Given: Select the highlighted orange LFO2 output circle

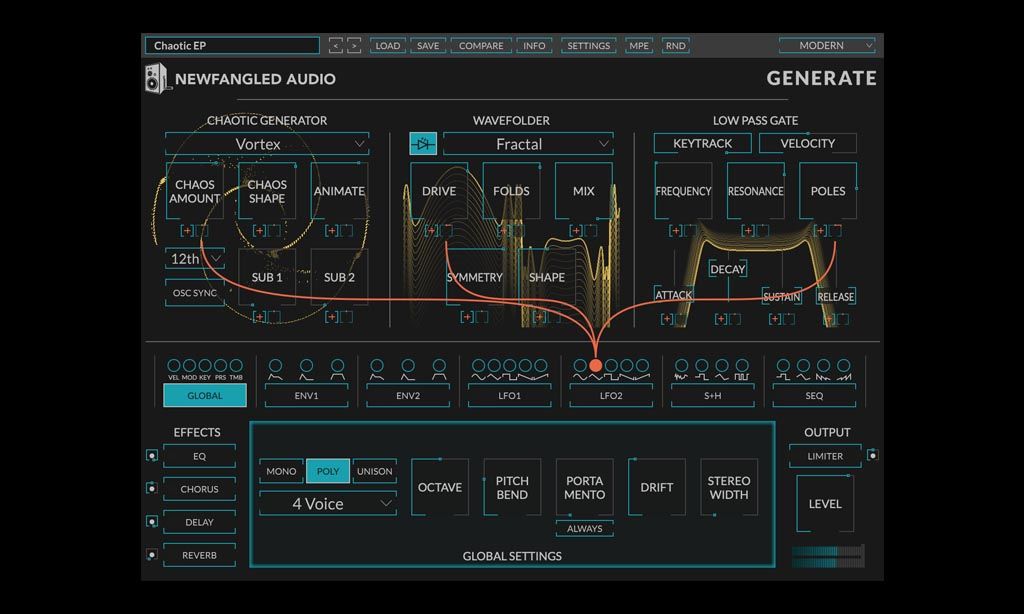Looking at the screenshot, I should click(x=596, y=365).
